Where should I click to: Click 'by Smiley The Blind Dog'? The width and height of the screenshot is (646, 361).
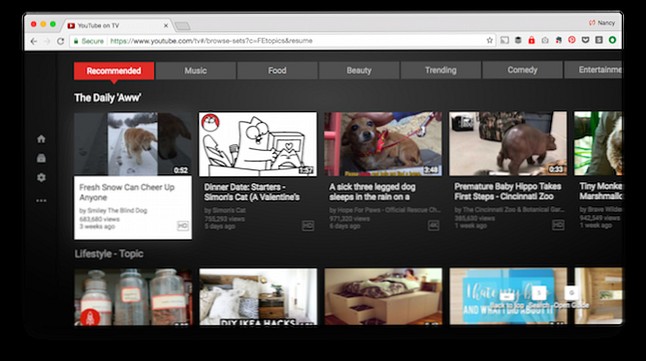[113, 211]
